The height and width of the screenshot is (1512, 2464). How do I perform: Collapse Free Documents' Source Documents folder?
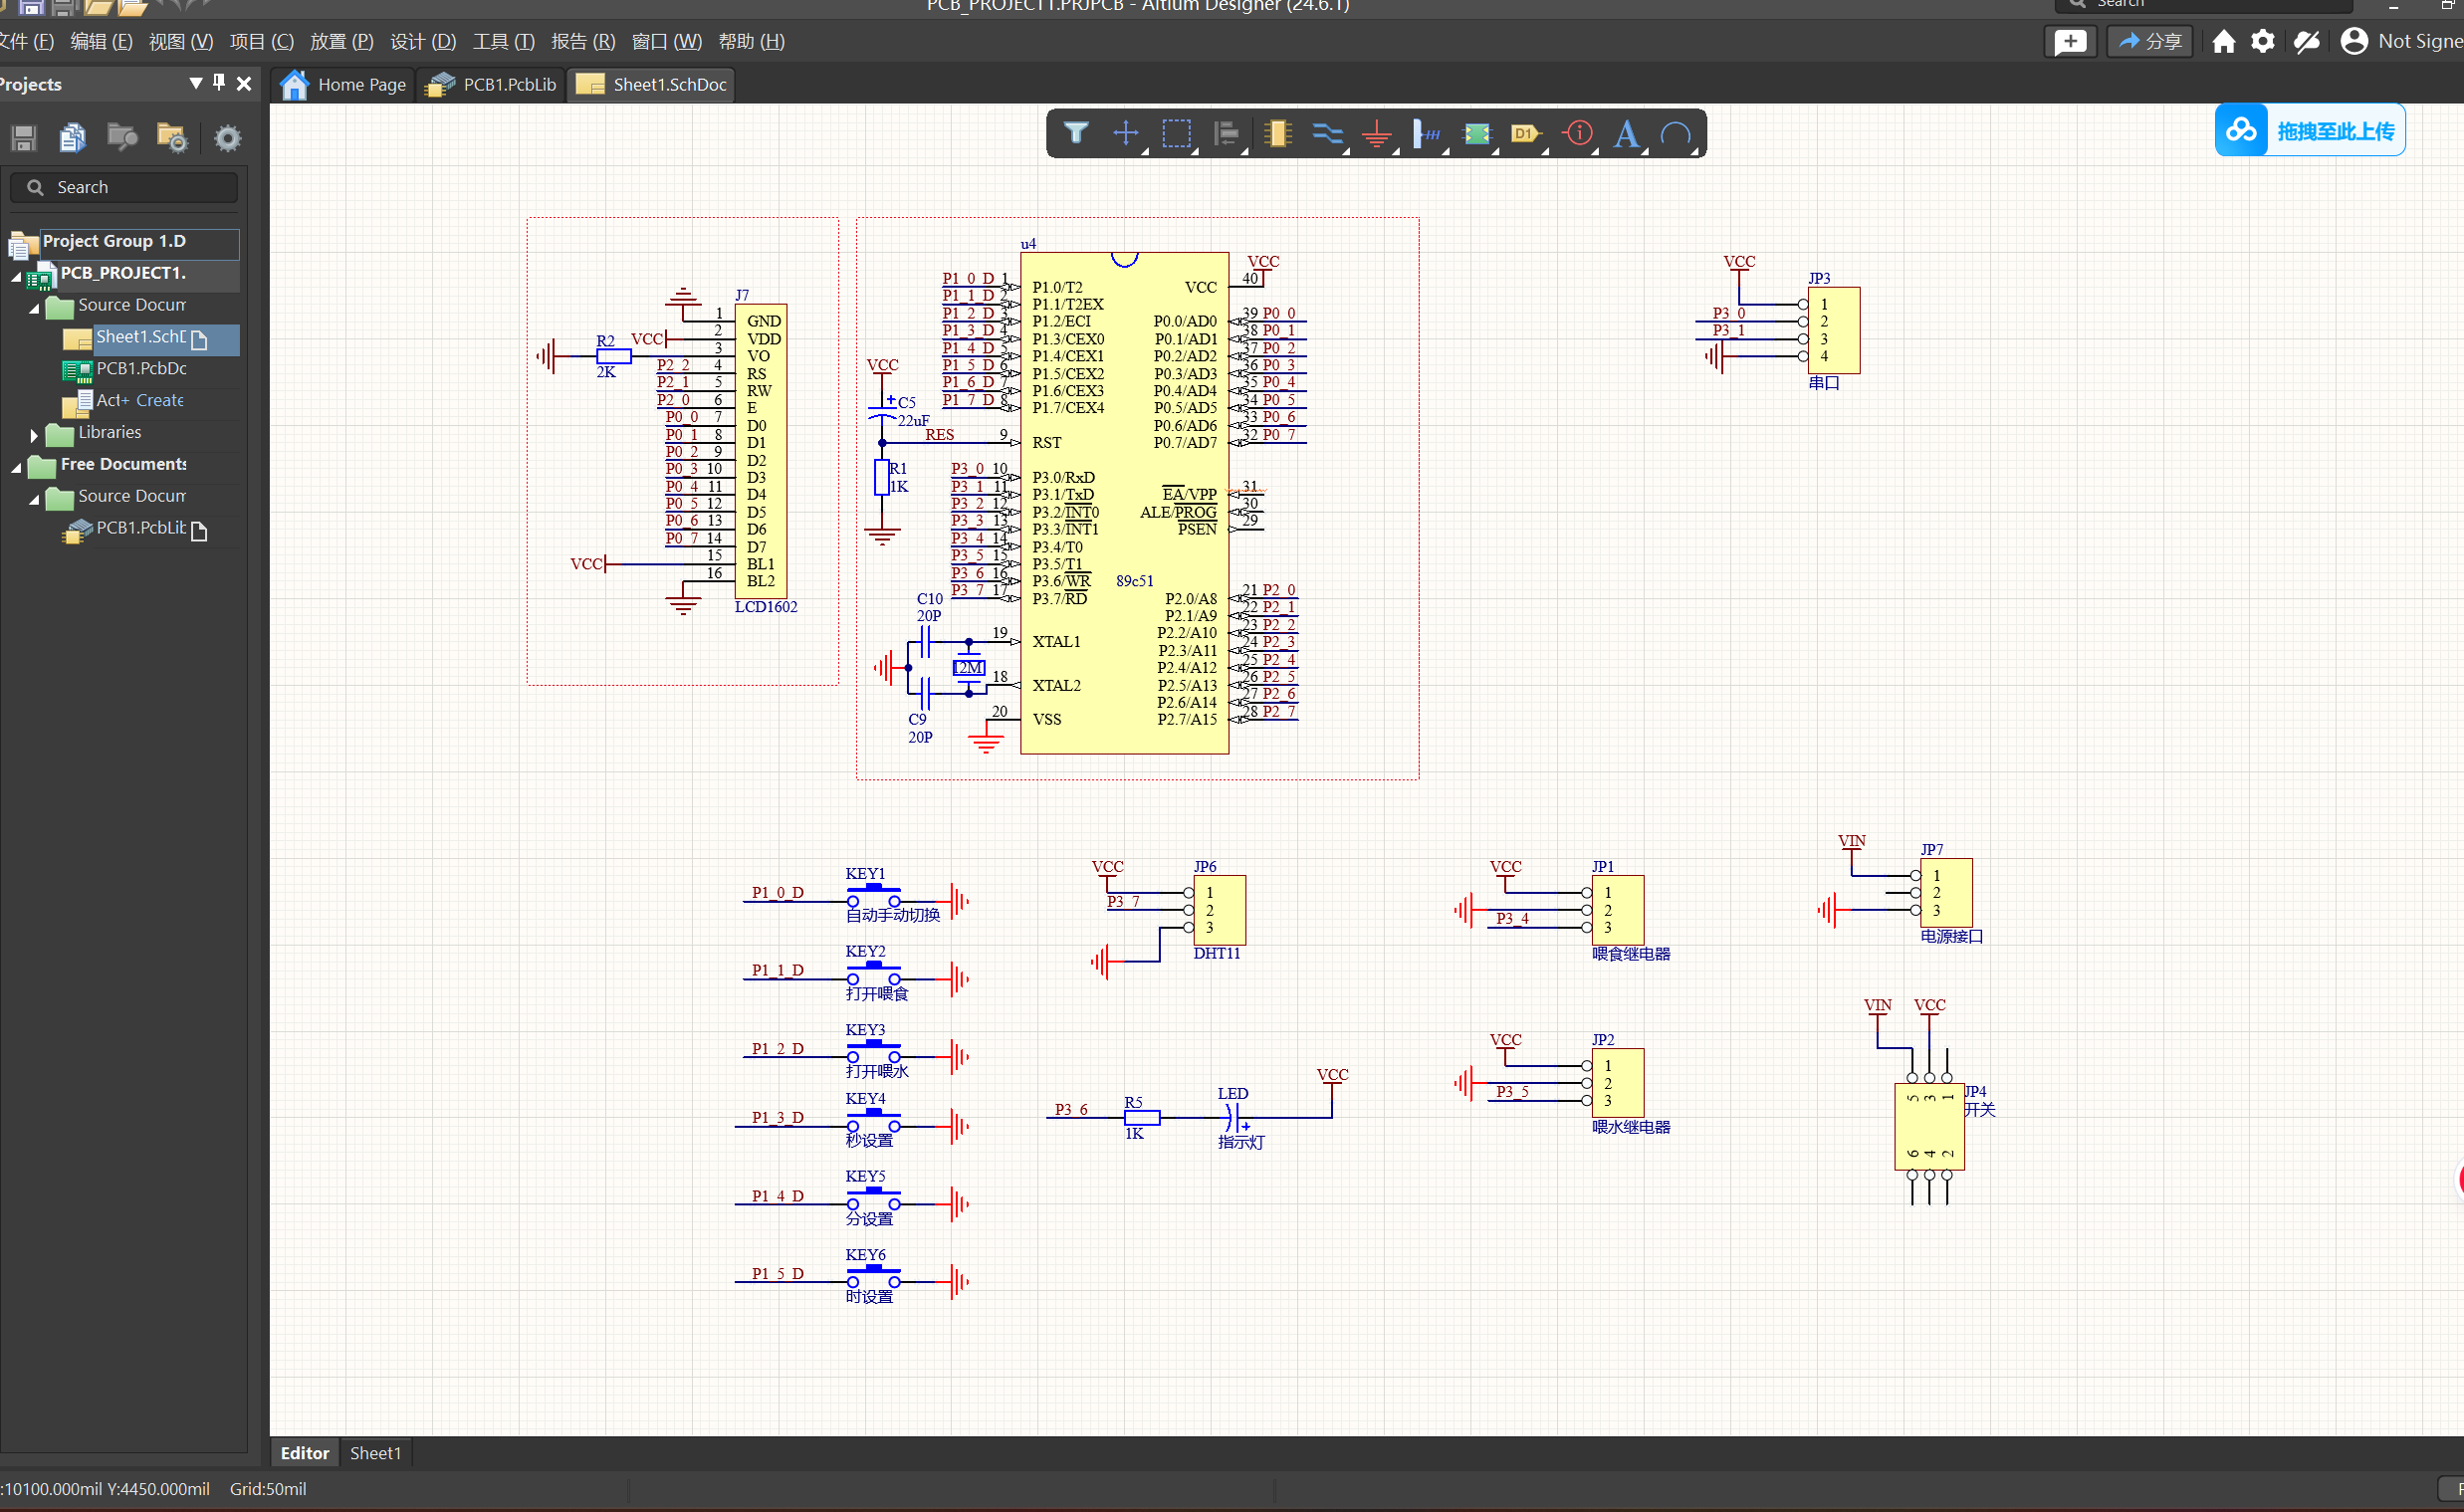coord(34,499)
